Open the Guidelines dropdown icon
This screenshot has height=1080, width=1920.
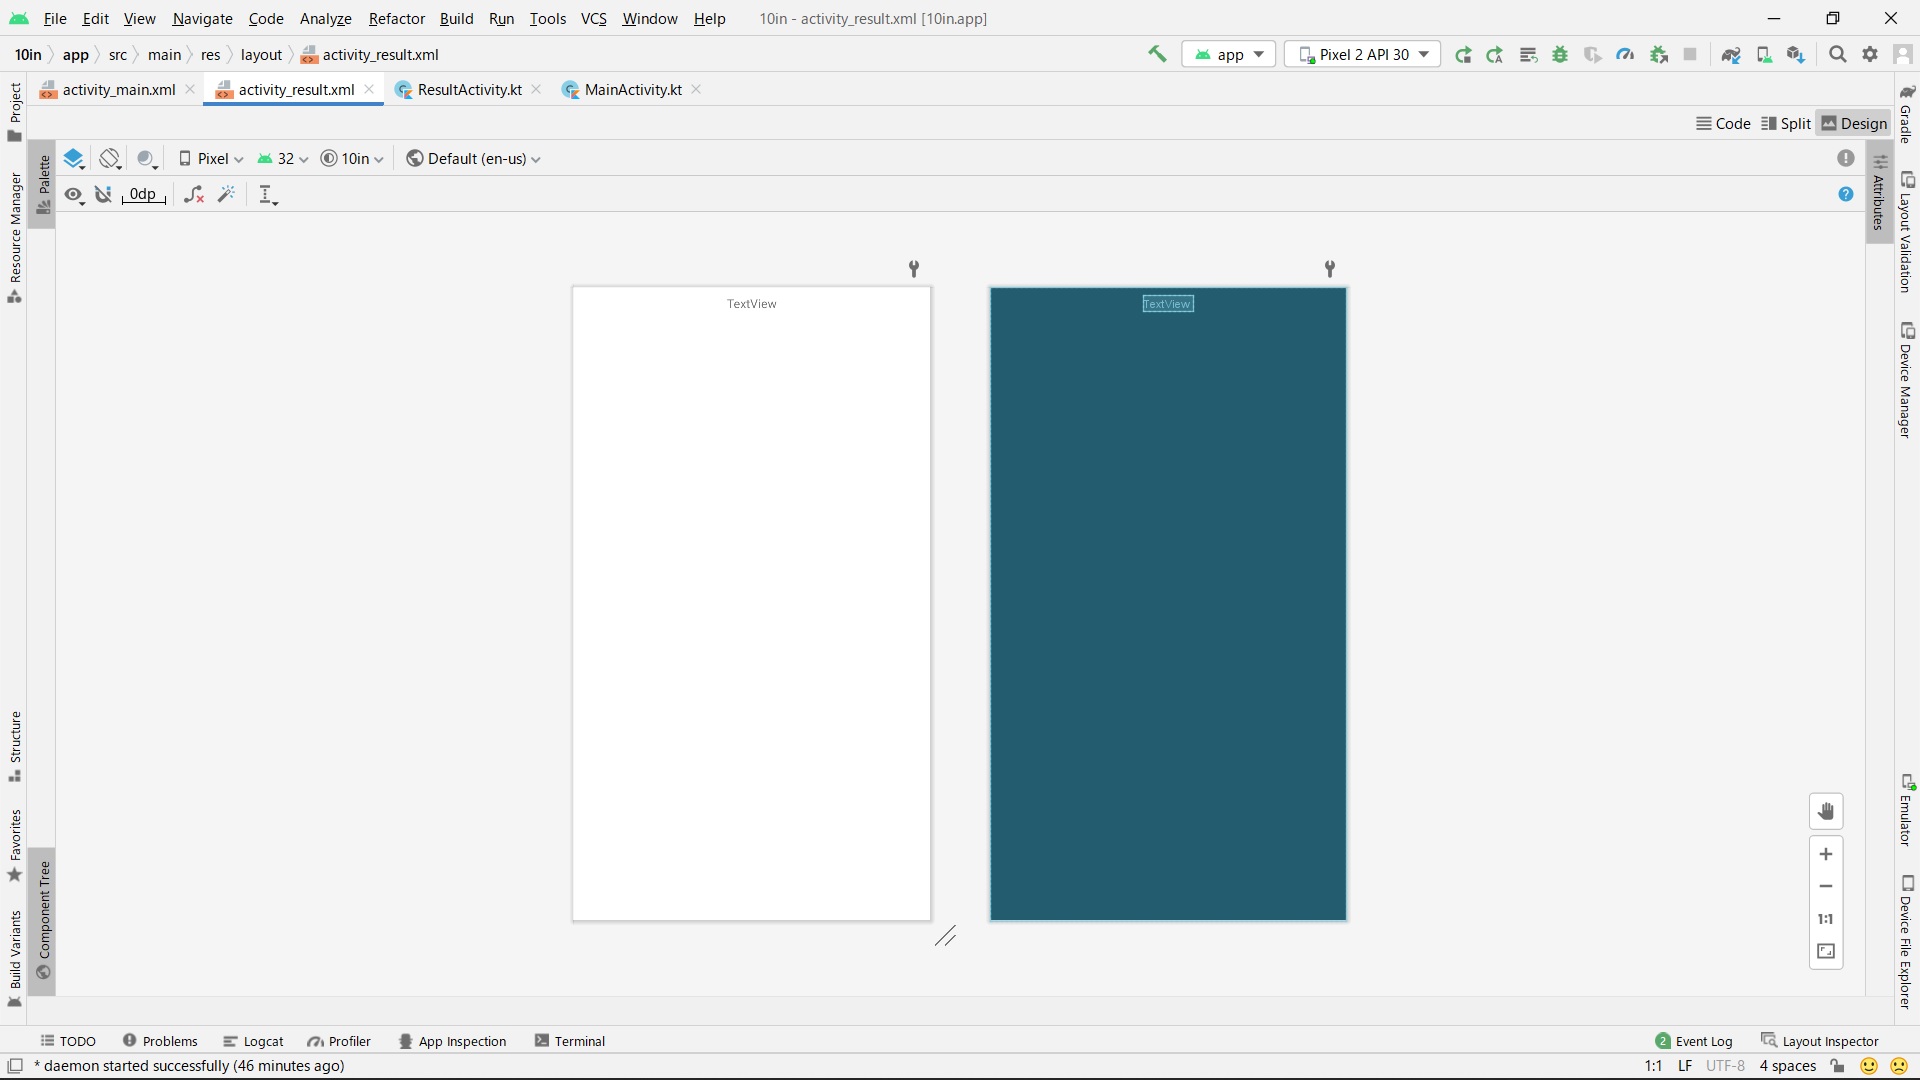[x=267, y=195]
